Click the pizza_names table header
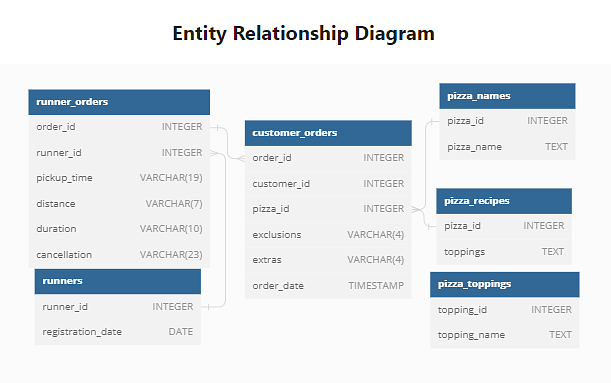611x383 pixels. click(507, 96)
